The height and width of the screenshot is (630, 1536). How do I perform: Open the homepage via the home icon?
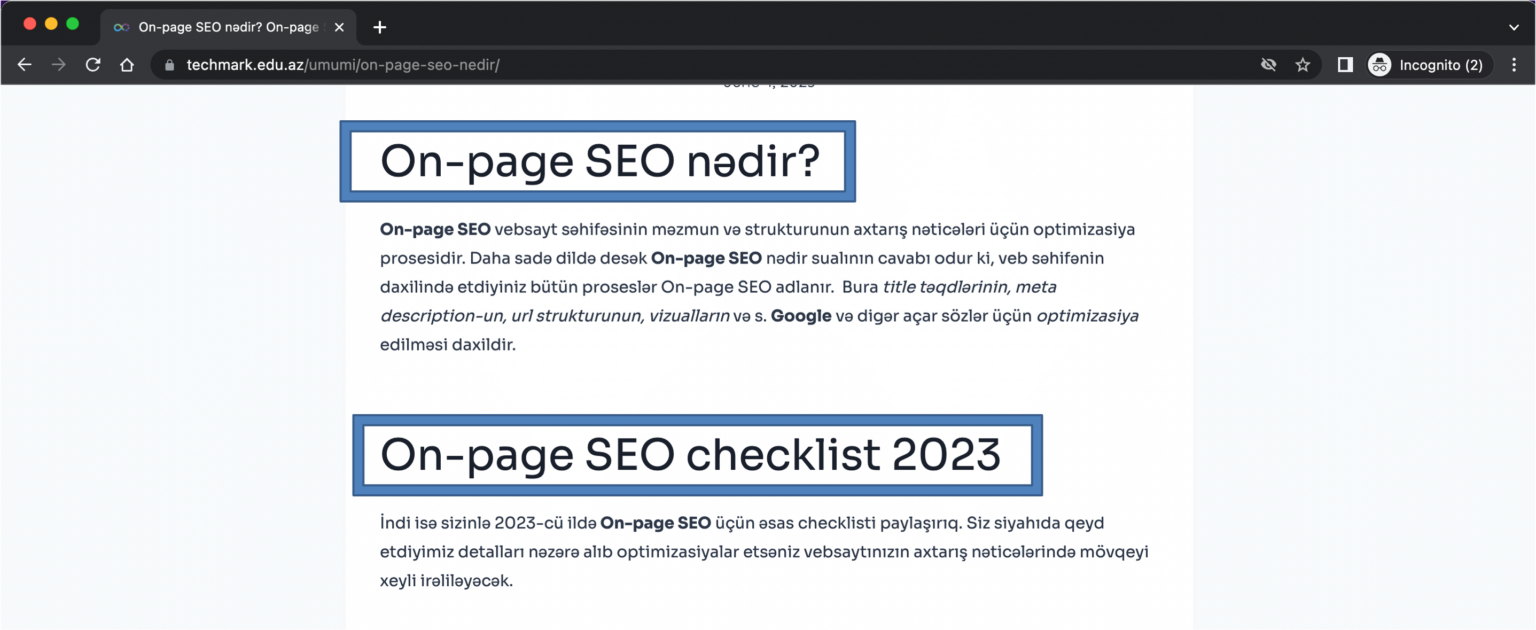[126, 64]
